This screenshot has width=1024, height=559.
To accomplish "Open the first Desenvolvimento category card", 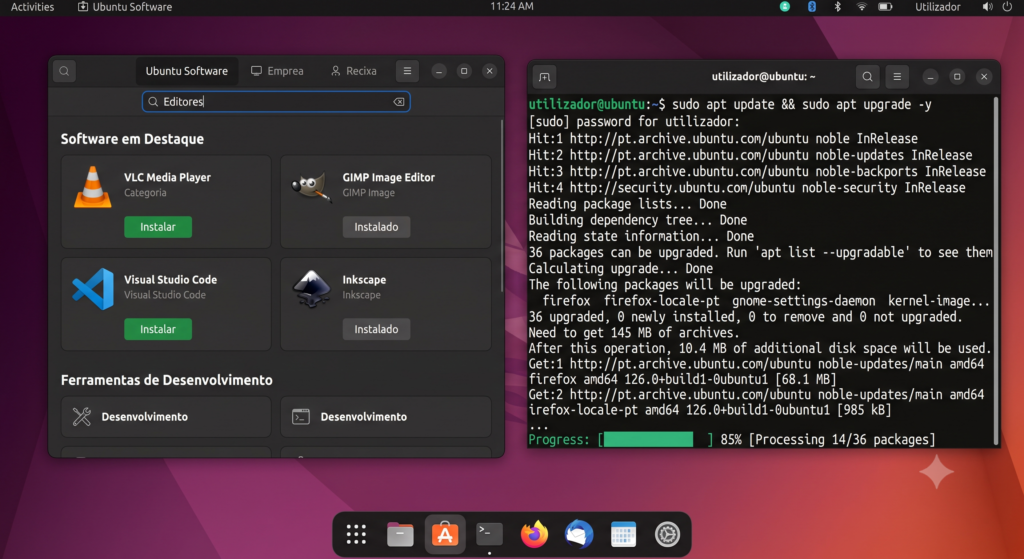I will pyautogui.click(x=166, y=417).
